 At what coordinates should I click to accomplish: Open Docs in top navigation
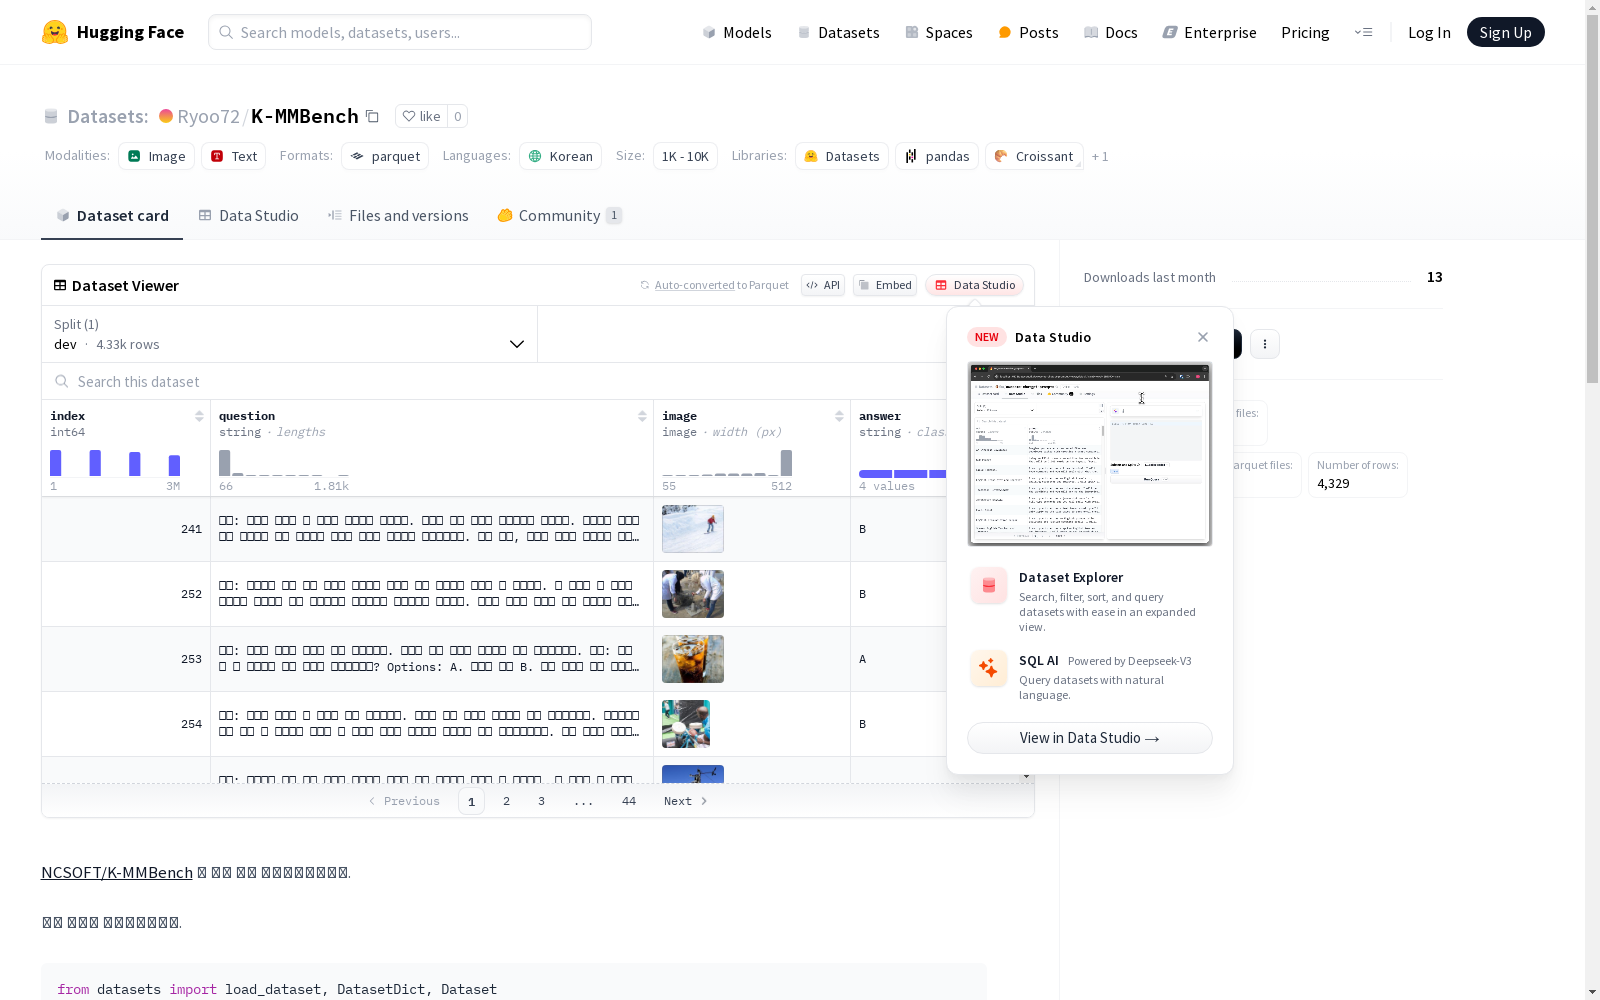[x=1111, y=32]
